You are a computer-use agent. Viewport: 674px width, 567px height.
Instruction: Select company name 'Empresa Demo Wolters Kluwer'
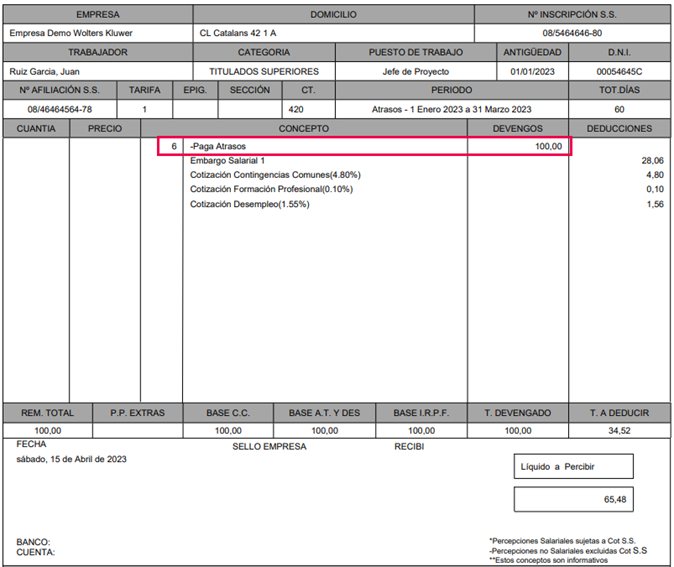point(71,33)
